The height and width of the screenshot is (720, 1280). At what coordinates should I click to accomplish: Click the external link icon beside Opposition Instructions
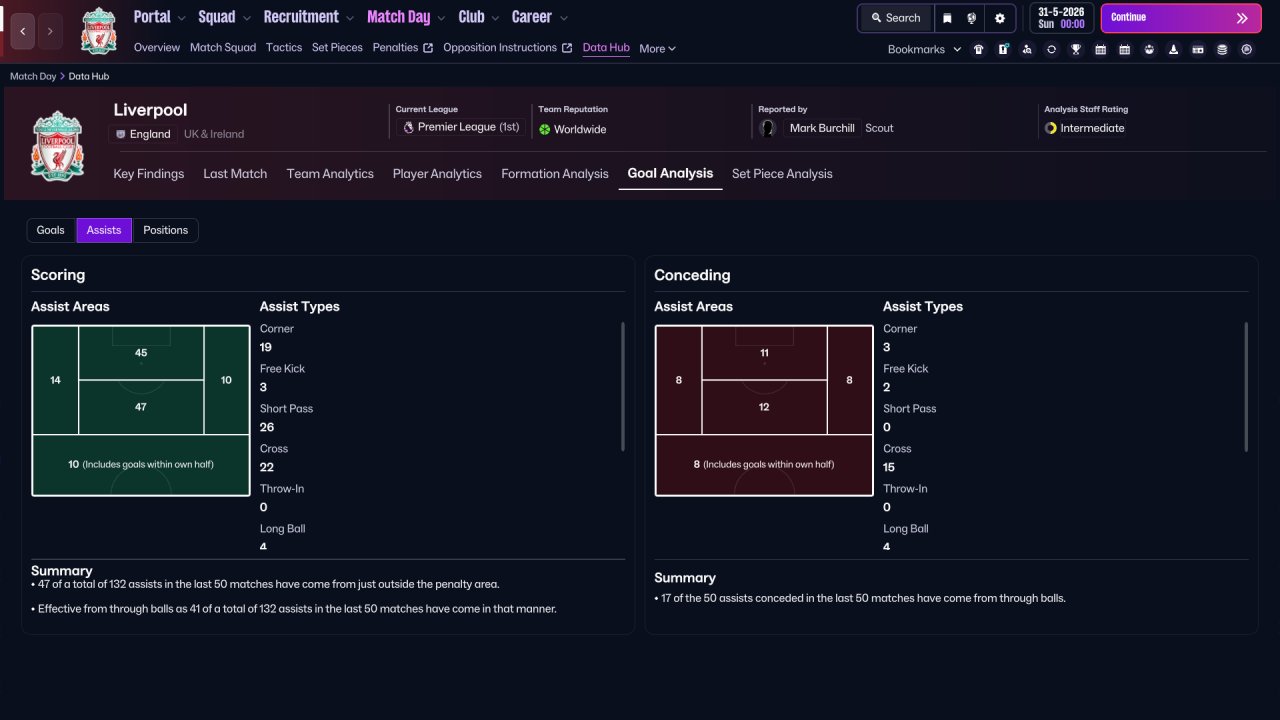(x=567, y=48)
